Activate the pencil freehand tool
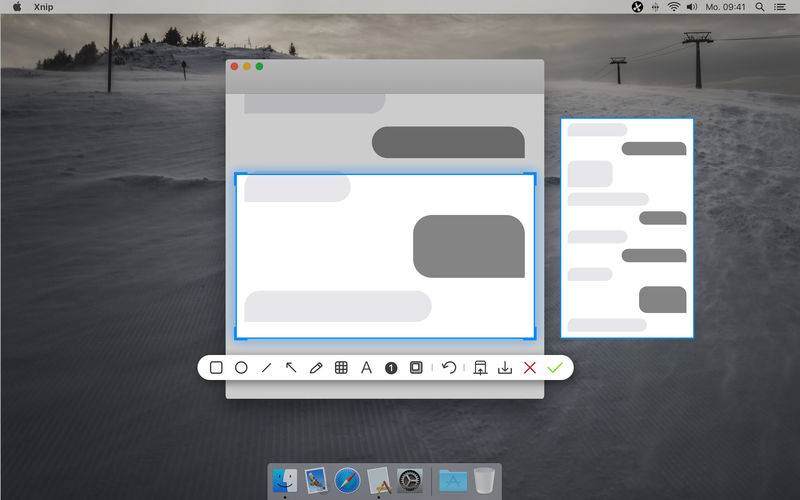Image resolution: width=800 pixels, height=500 pixels. point(316,367)
